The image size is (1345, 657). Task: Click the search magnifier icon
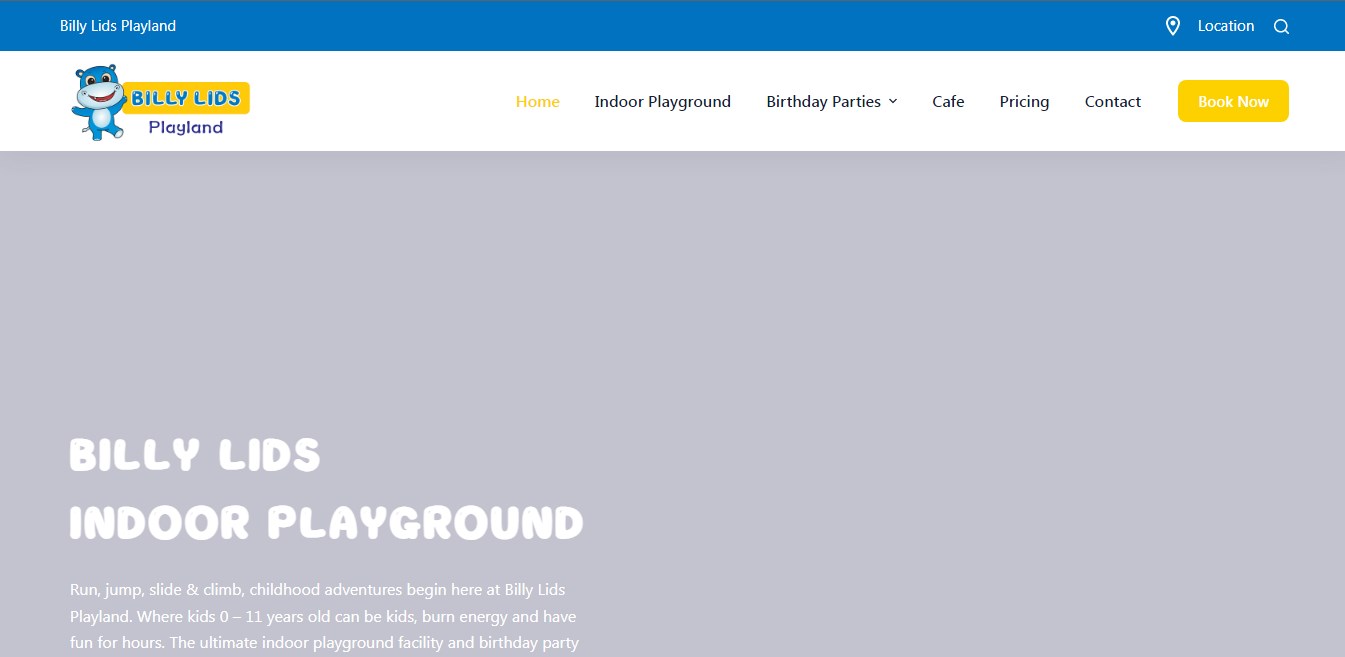click(1281, 26)
